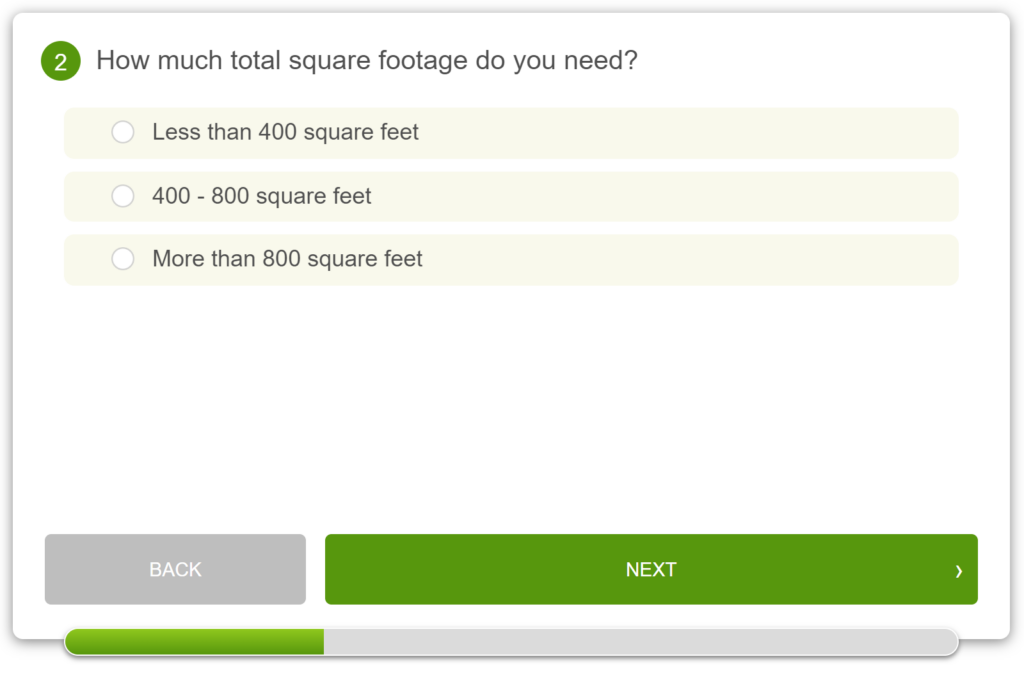Viewport: 1024px width, 675px height.
Task: Click the "More than 800 square feet" label text
Action: click(287, 259)
